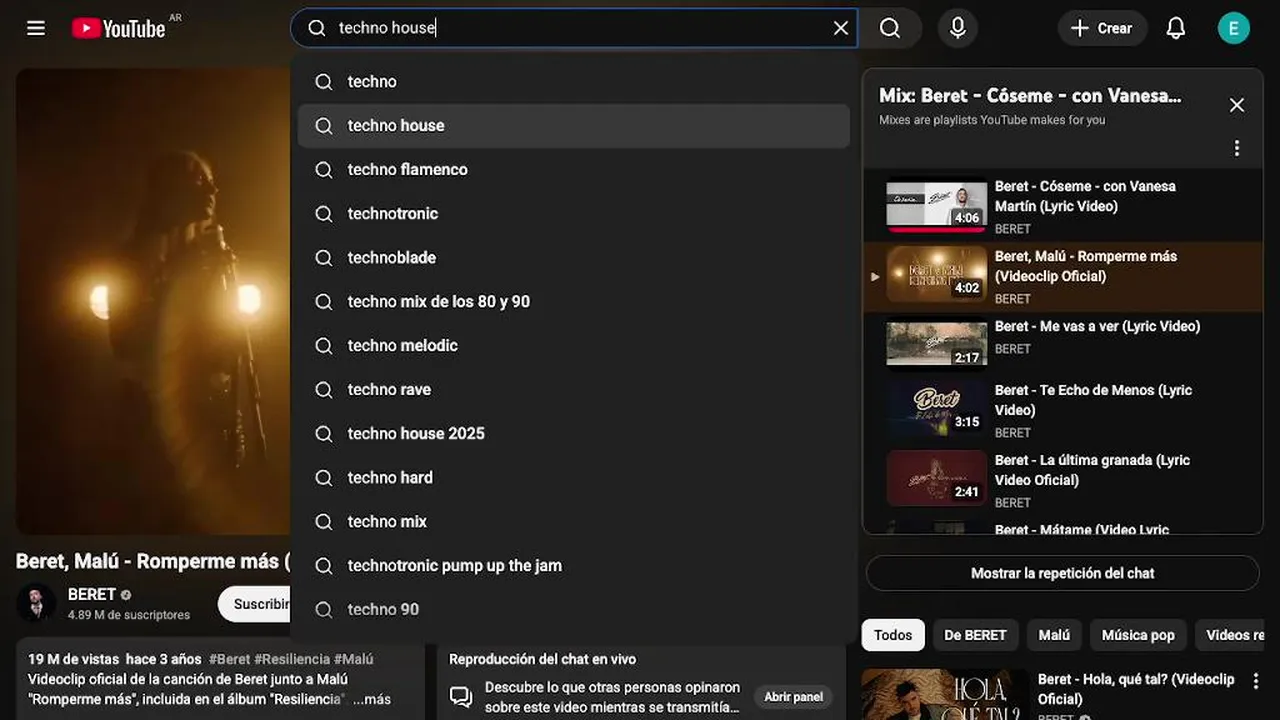Image resolution: width=1280 pixels, height=720 pixels.
Task: Choose suggestion "techno hard"
Action: pyautogui.click(x=574, y=477)
